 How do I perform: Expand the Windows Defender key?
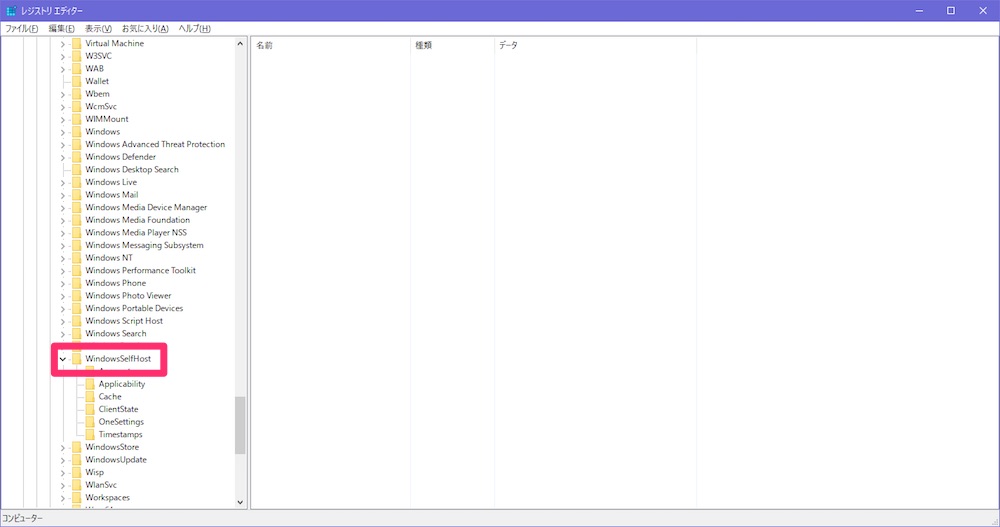(x=62, y=158)
